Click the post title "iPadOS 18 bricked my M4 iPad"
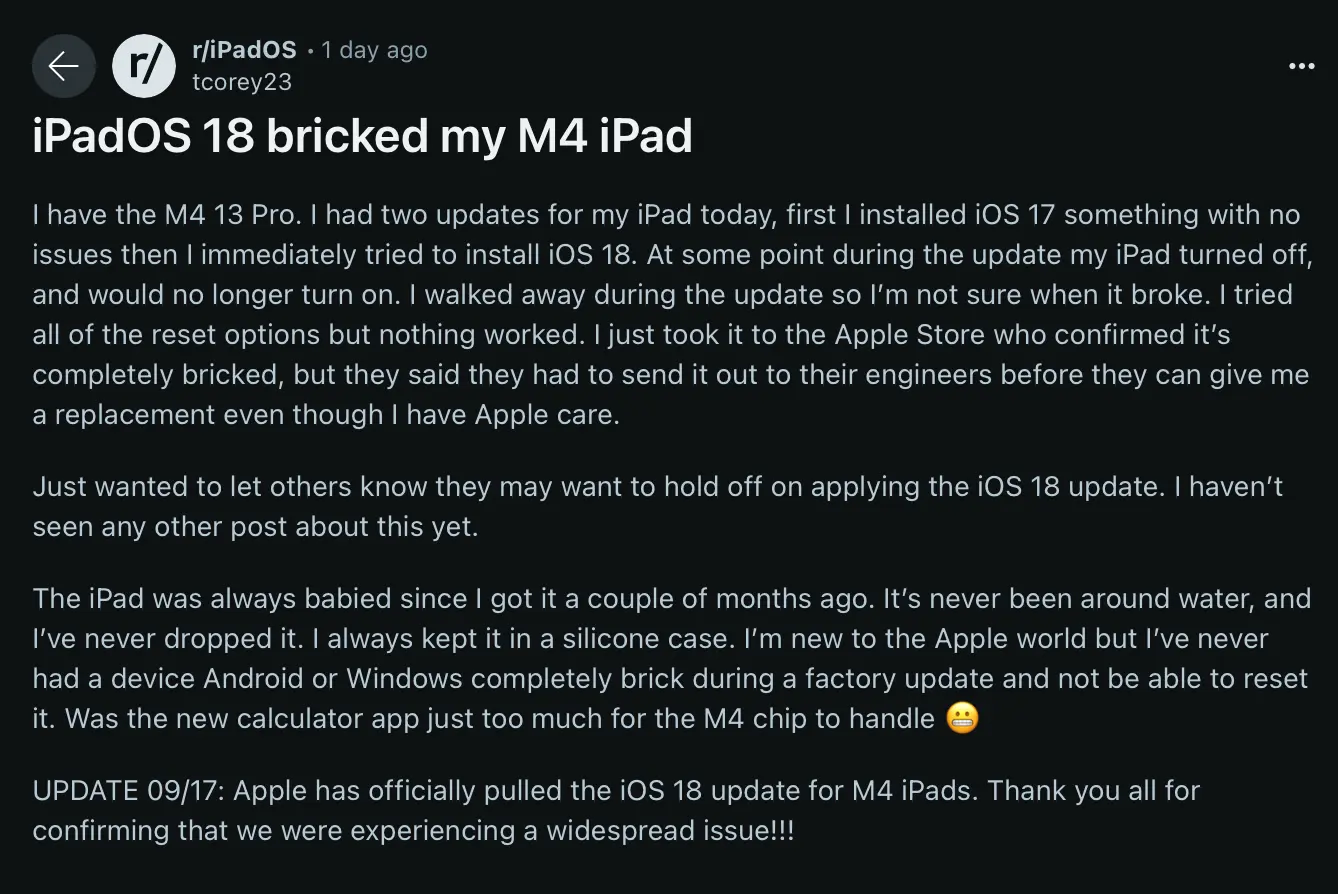 click(x=362, y=136)
